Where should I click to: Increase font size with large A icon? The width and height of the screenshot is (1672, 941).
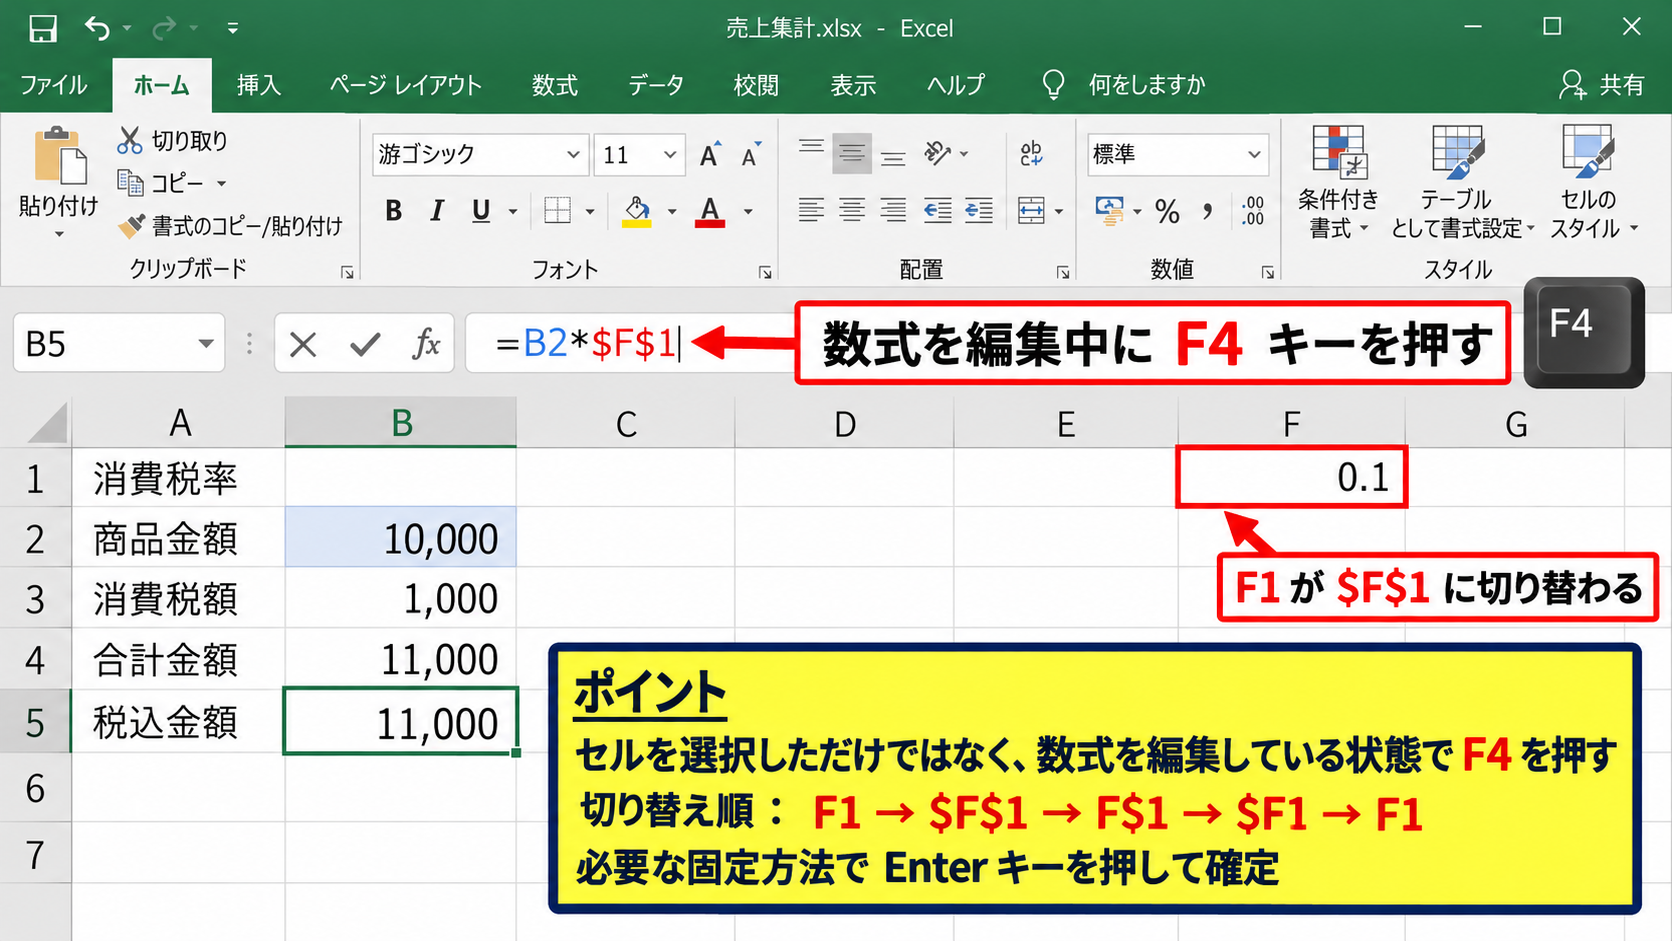coord(710,155)
